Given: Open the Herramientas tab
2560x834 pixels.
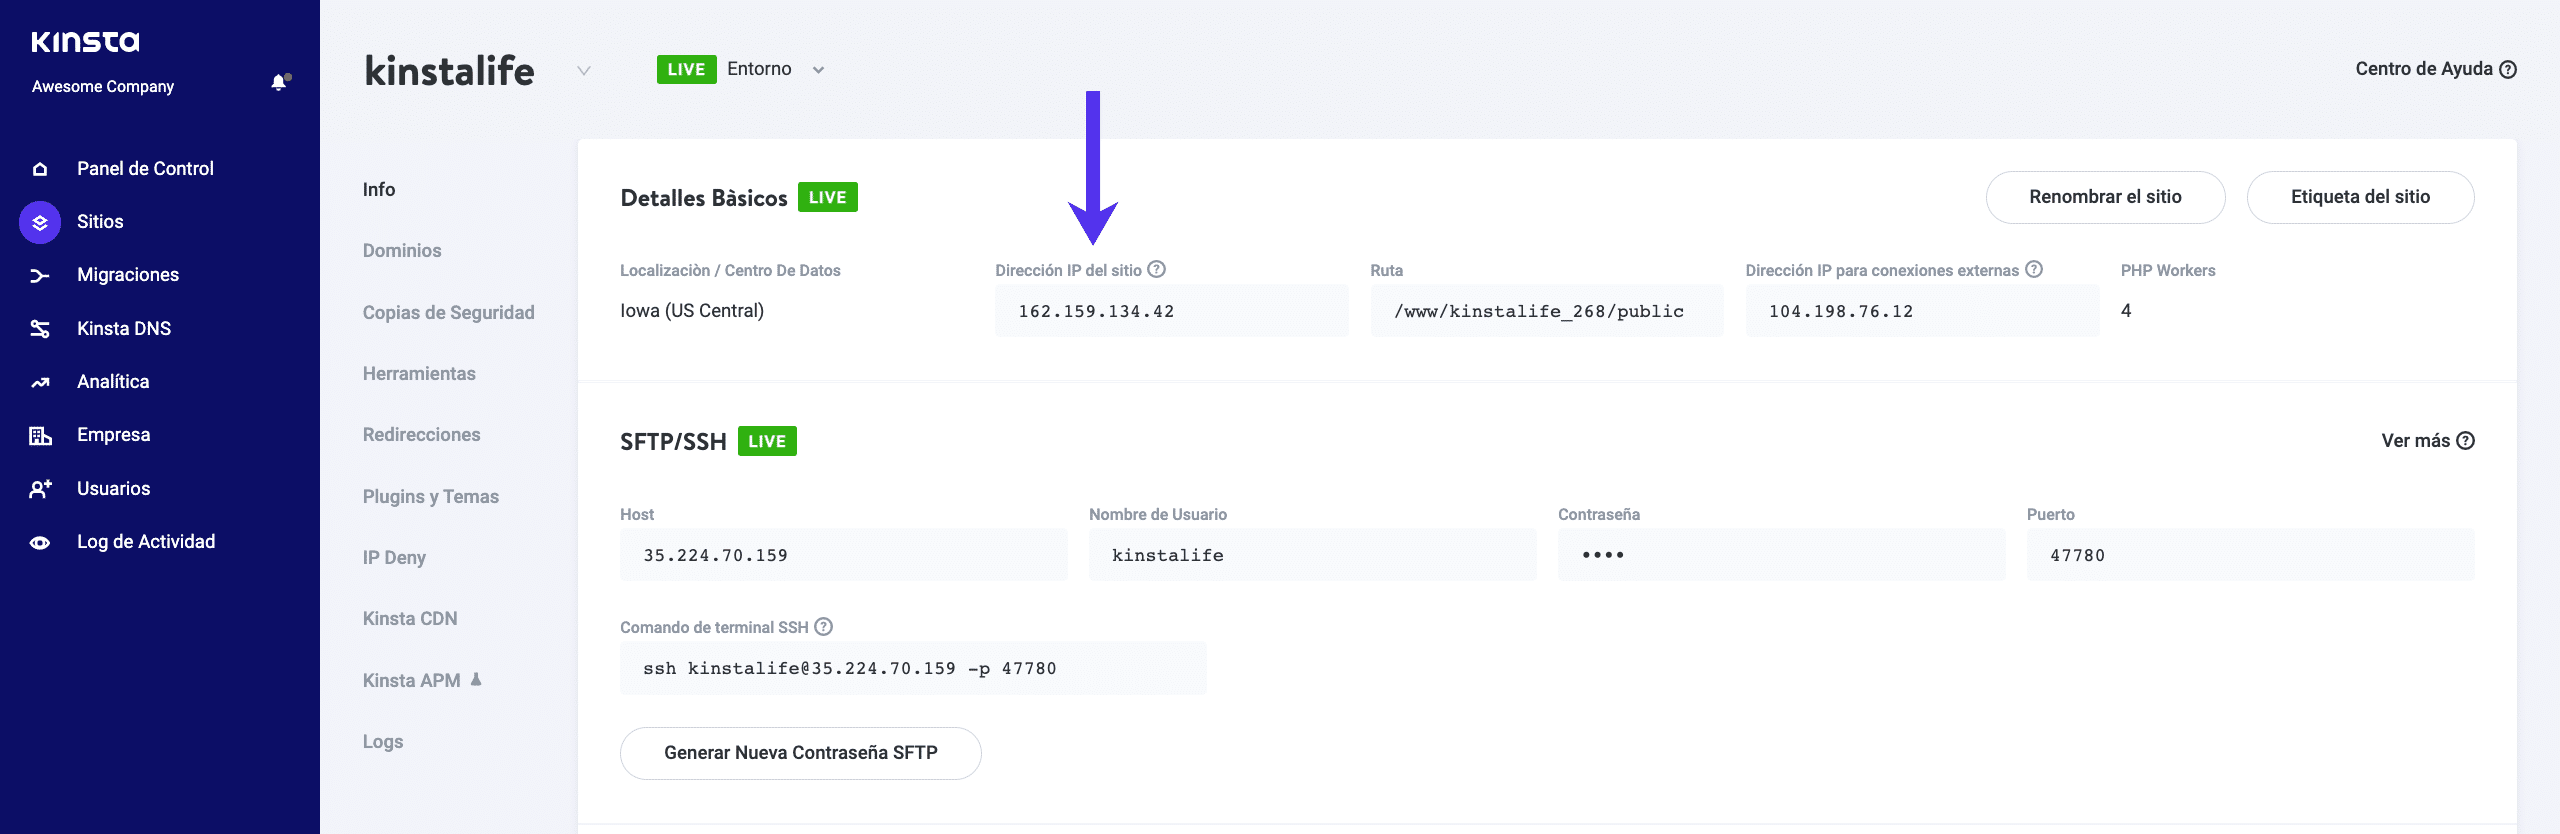Looking at the screenshot, I should (419, 374).
